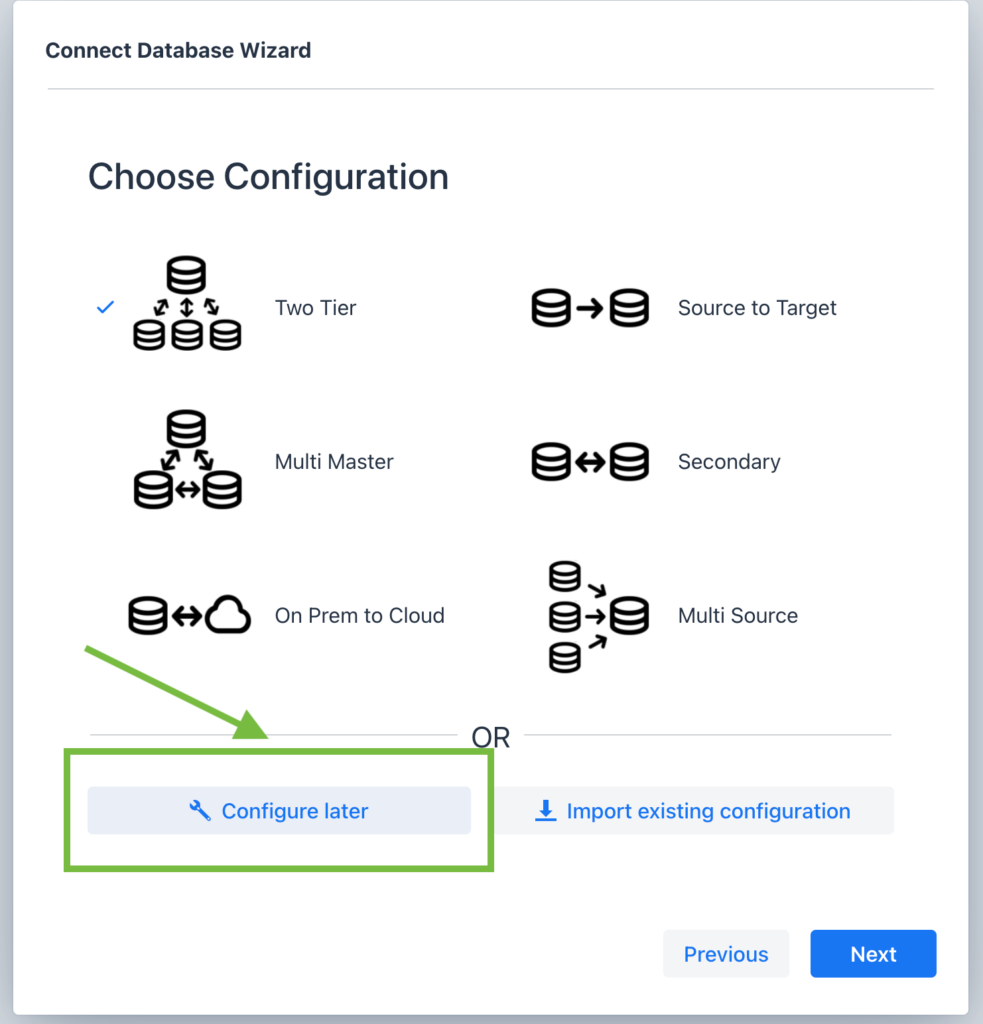The height and width of the screenshot is (1024, 983).
Task: Choose the Multi Master configuration option
Action: coord(334,461)
